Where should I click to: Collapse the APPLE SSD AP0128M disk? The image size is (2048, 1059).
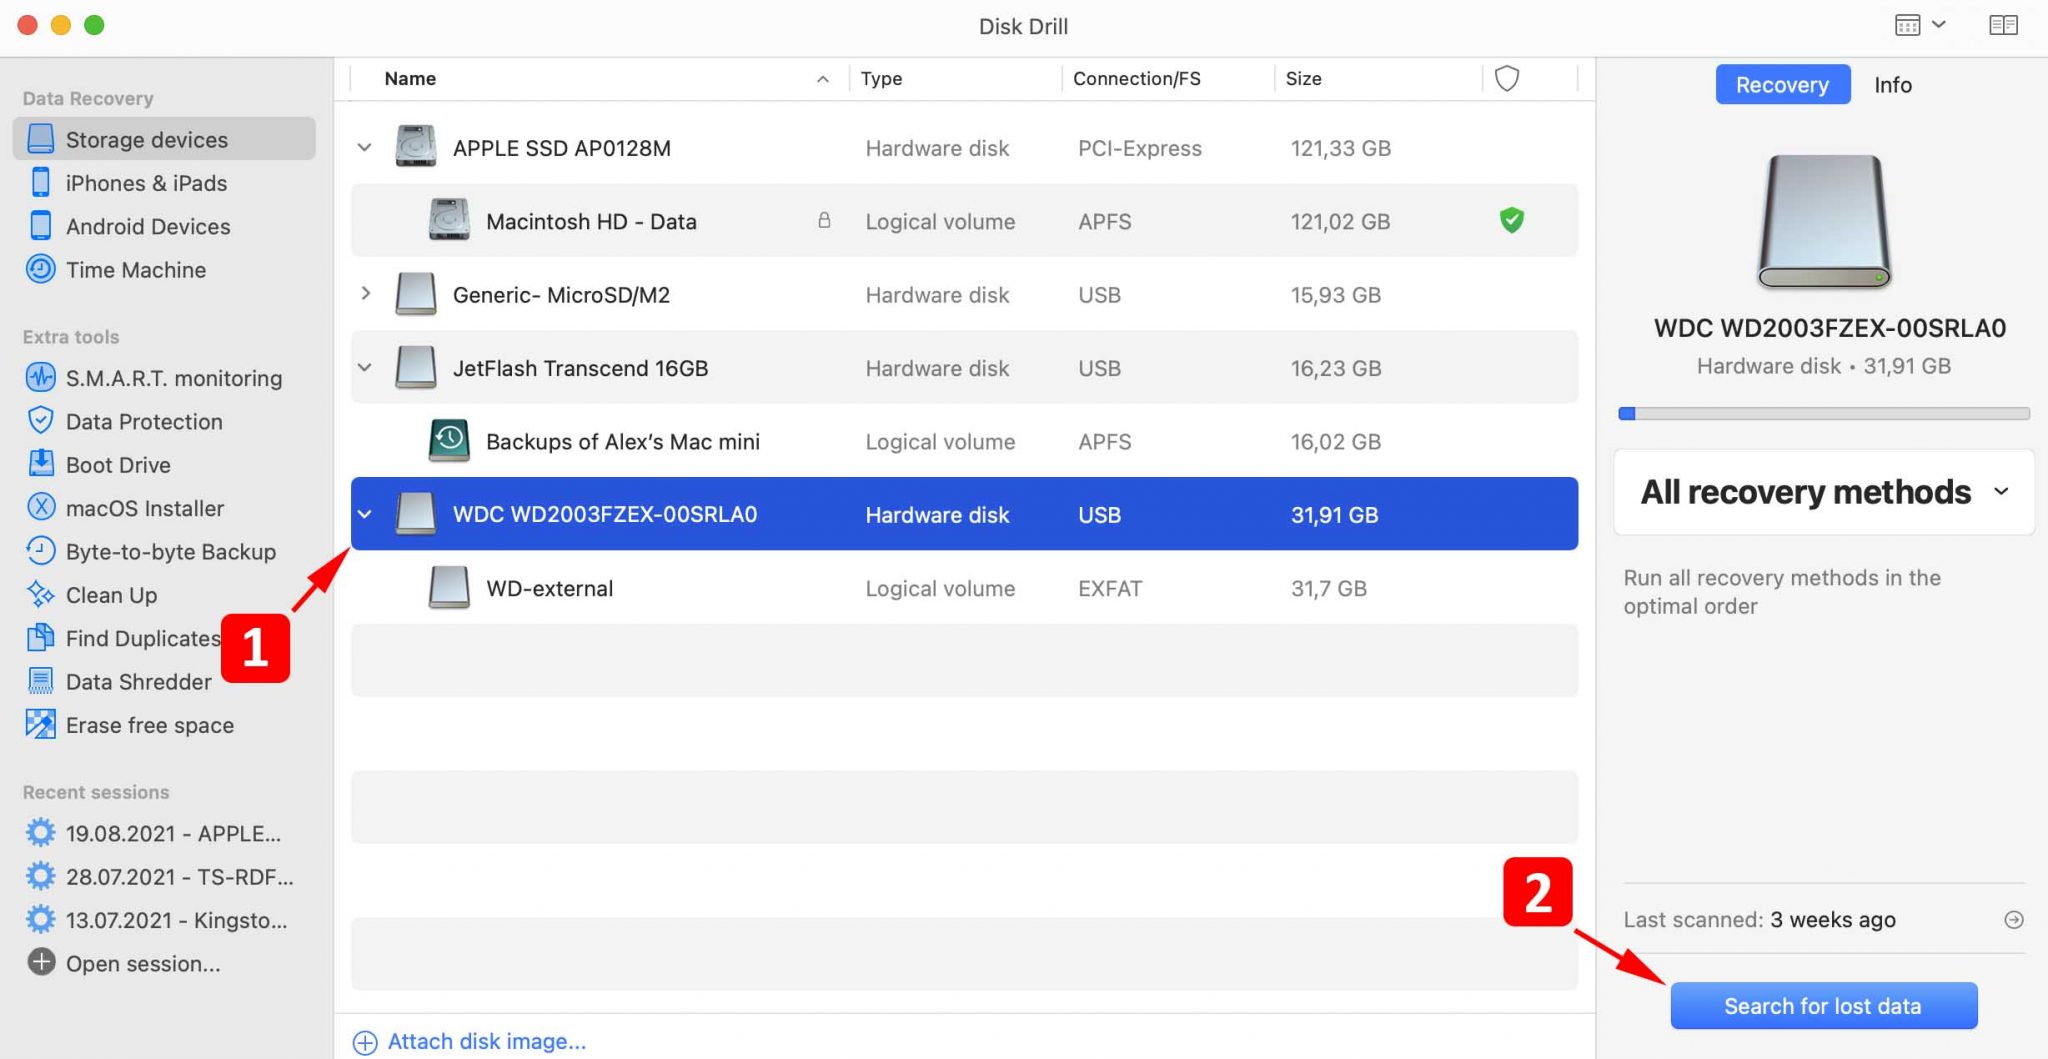(x=365, y=148)
